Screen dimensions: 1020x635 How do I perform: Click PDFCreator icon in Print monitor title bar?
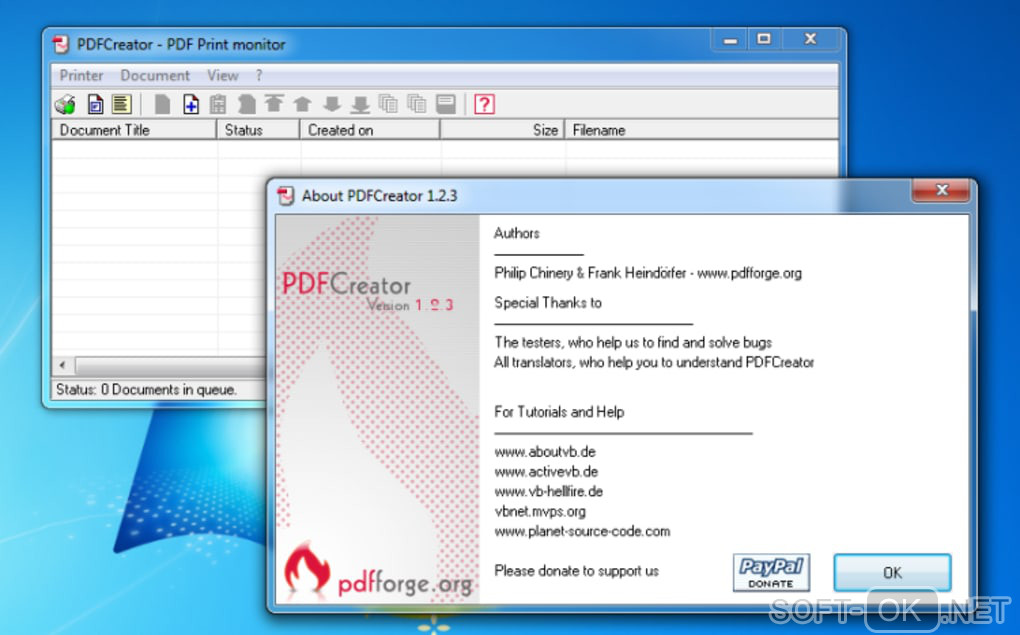(x=61, y=44)
